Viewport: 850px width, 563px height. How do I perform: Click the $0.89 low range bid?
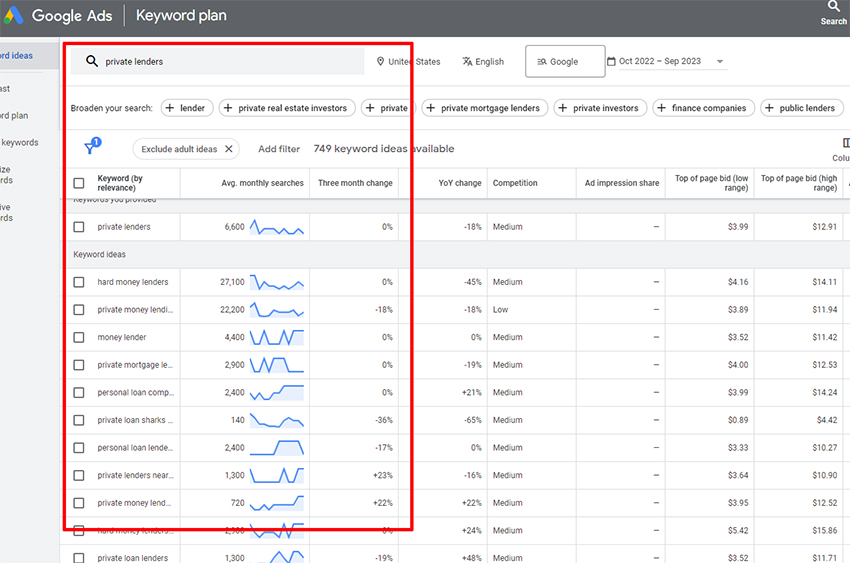click(738, 420)
